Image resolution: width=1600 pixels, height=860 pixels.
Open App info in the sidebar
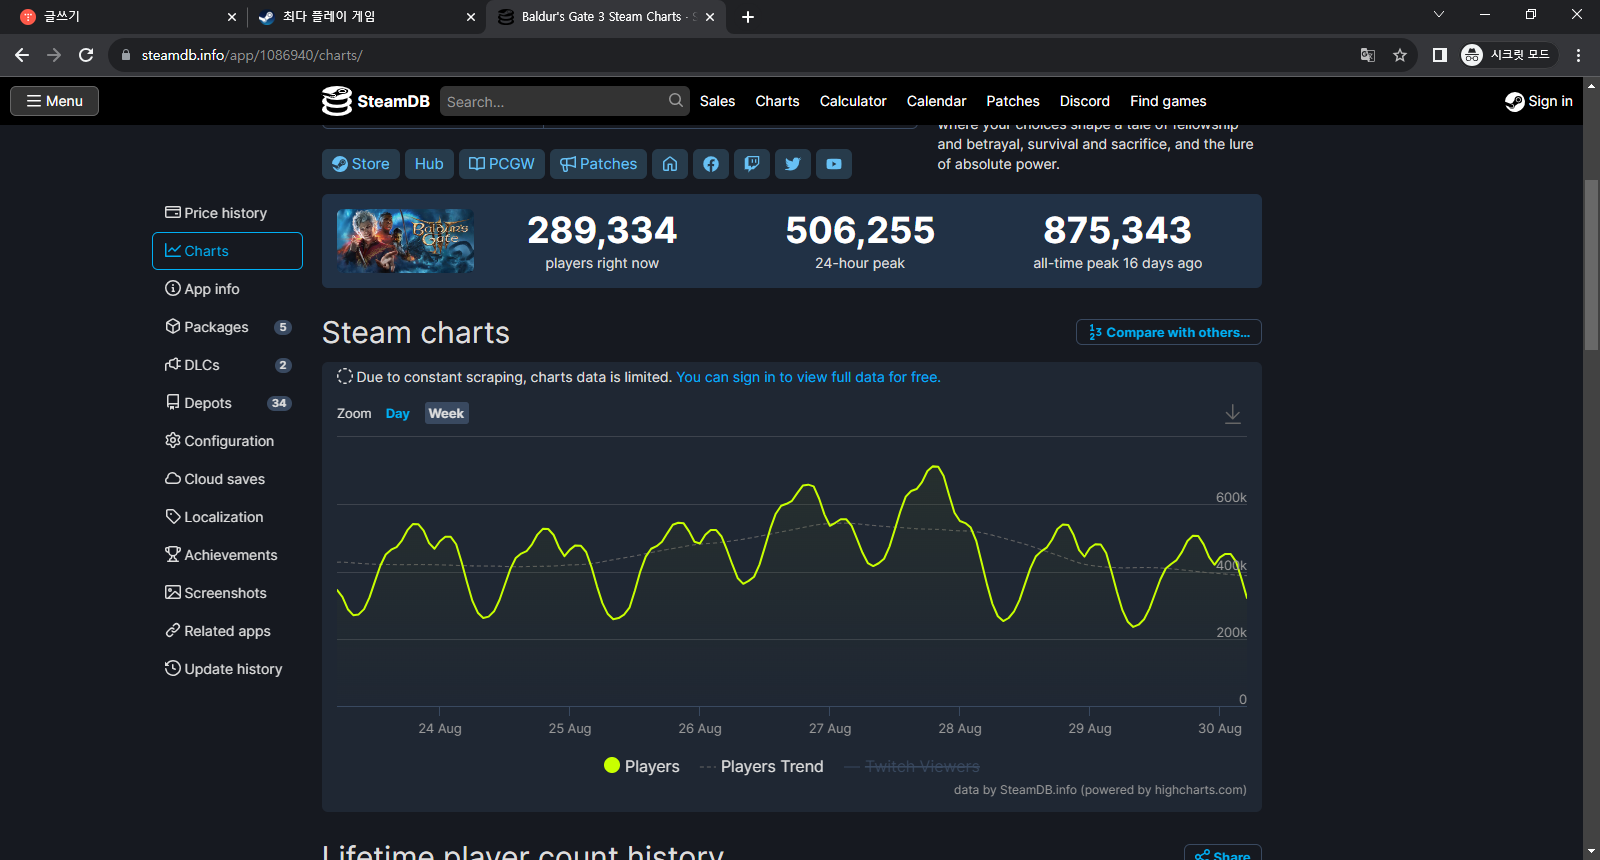click(x=227, y=289)
